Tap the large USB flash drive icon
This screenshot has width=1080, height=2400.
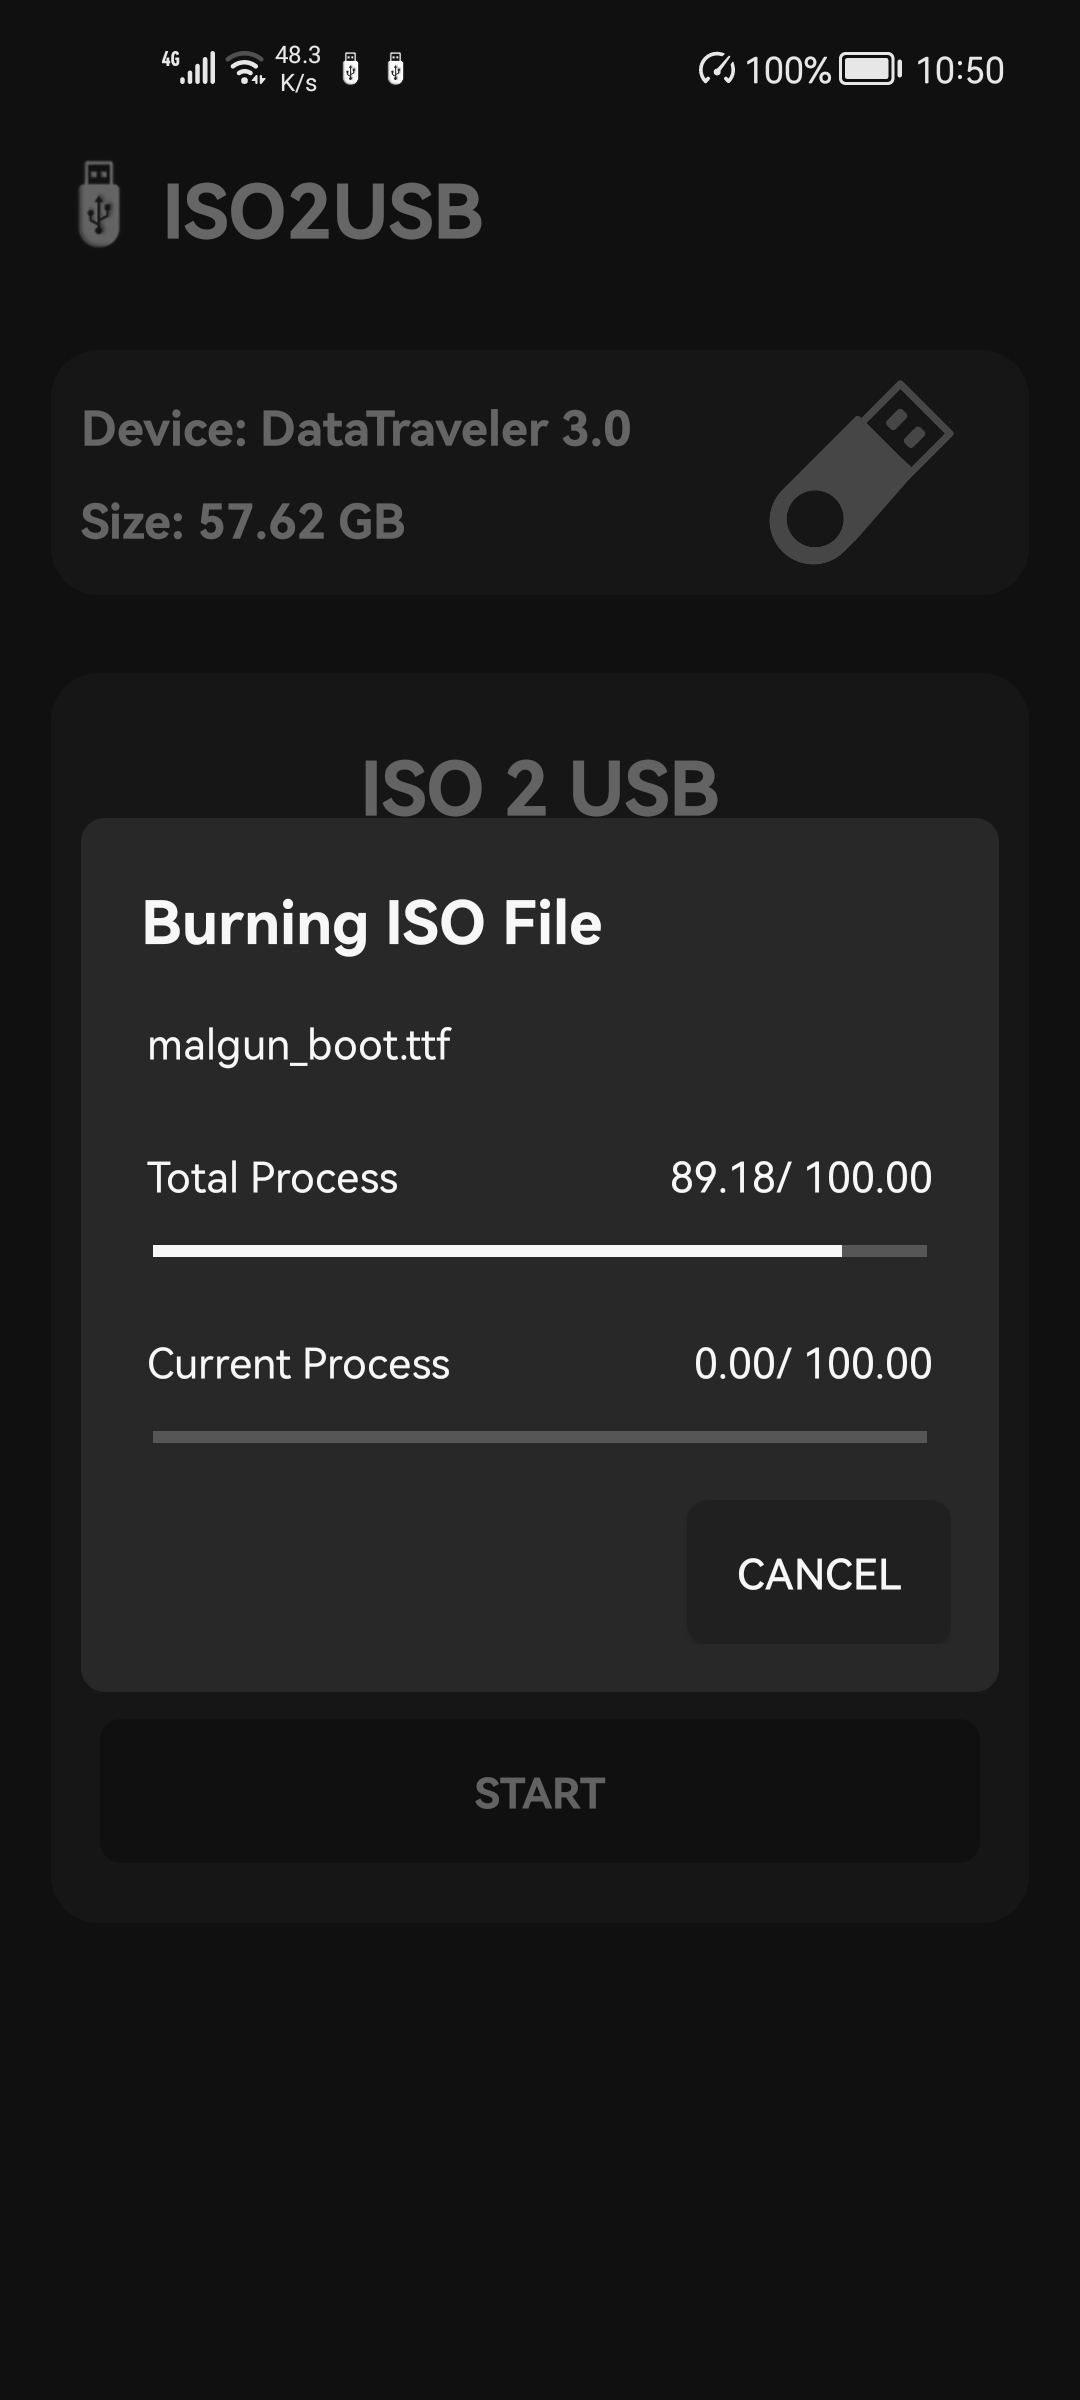tap(860, 472)
